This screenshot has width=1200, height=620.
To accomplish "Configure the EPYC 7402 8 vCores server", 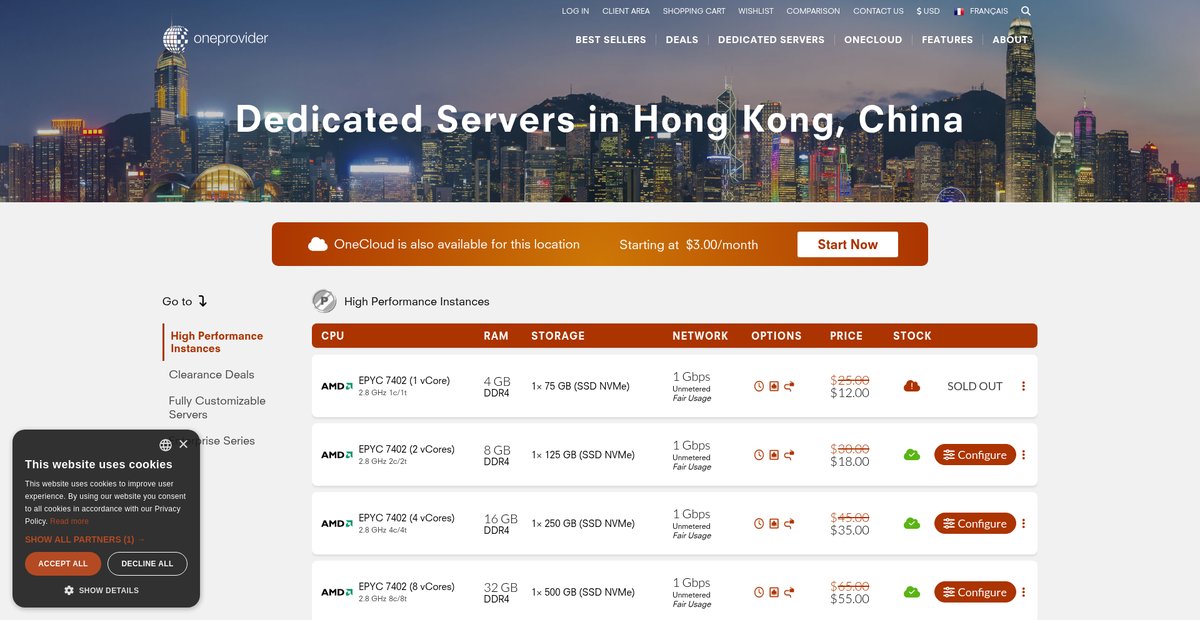I will (975, 592).
